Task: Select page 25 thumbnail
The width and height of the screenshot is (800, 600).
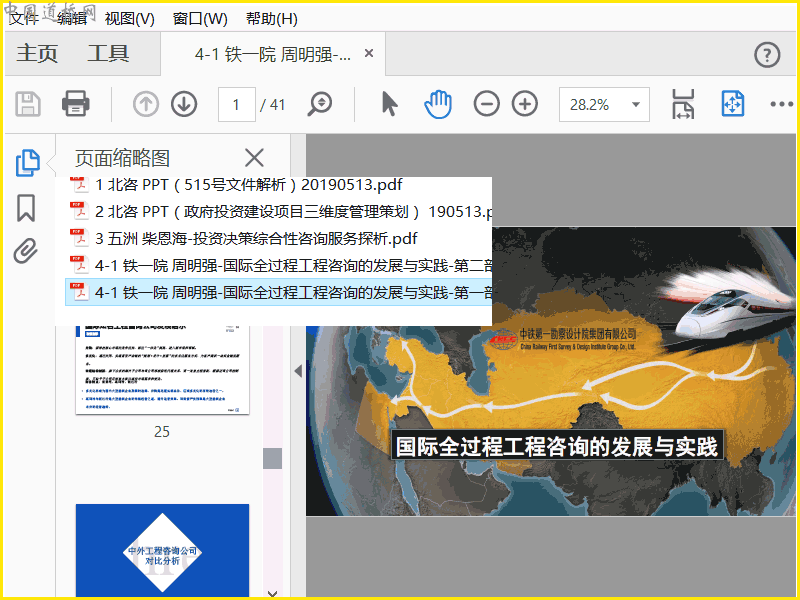Action: [x=162, y=370]
